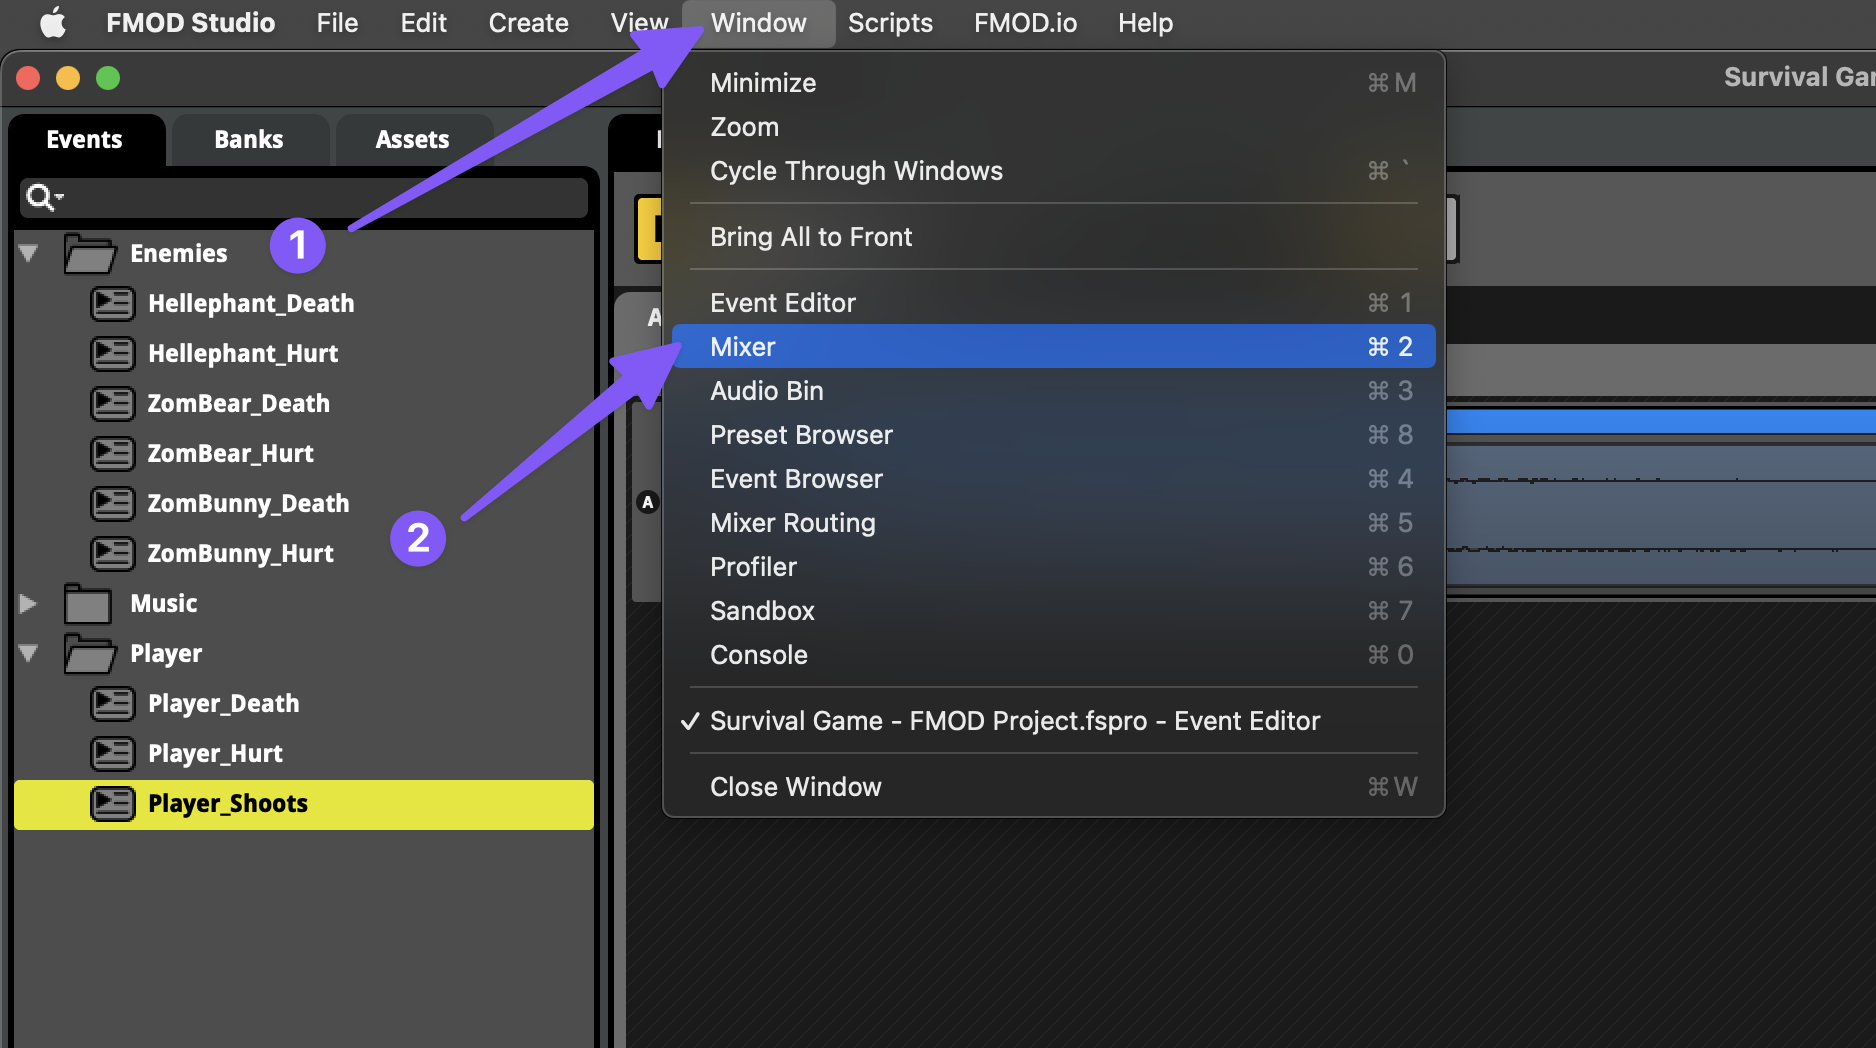Click the search magnifier icon
Screen dimensions: 1876x1048
[41, 198]
